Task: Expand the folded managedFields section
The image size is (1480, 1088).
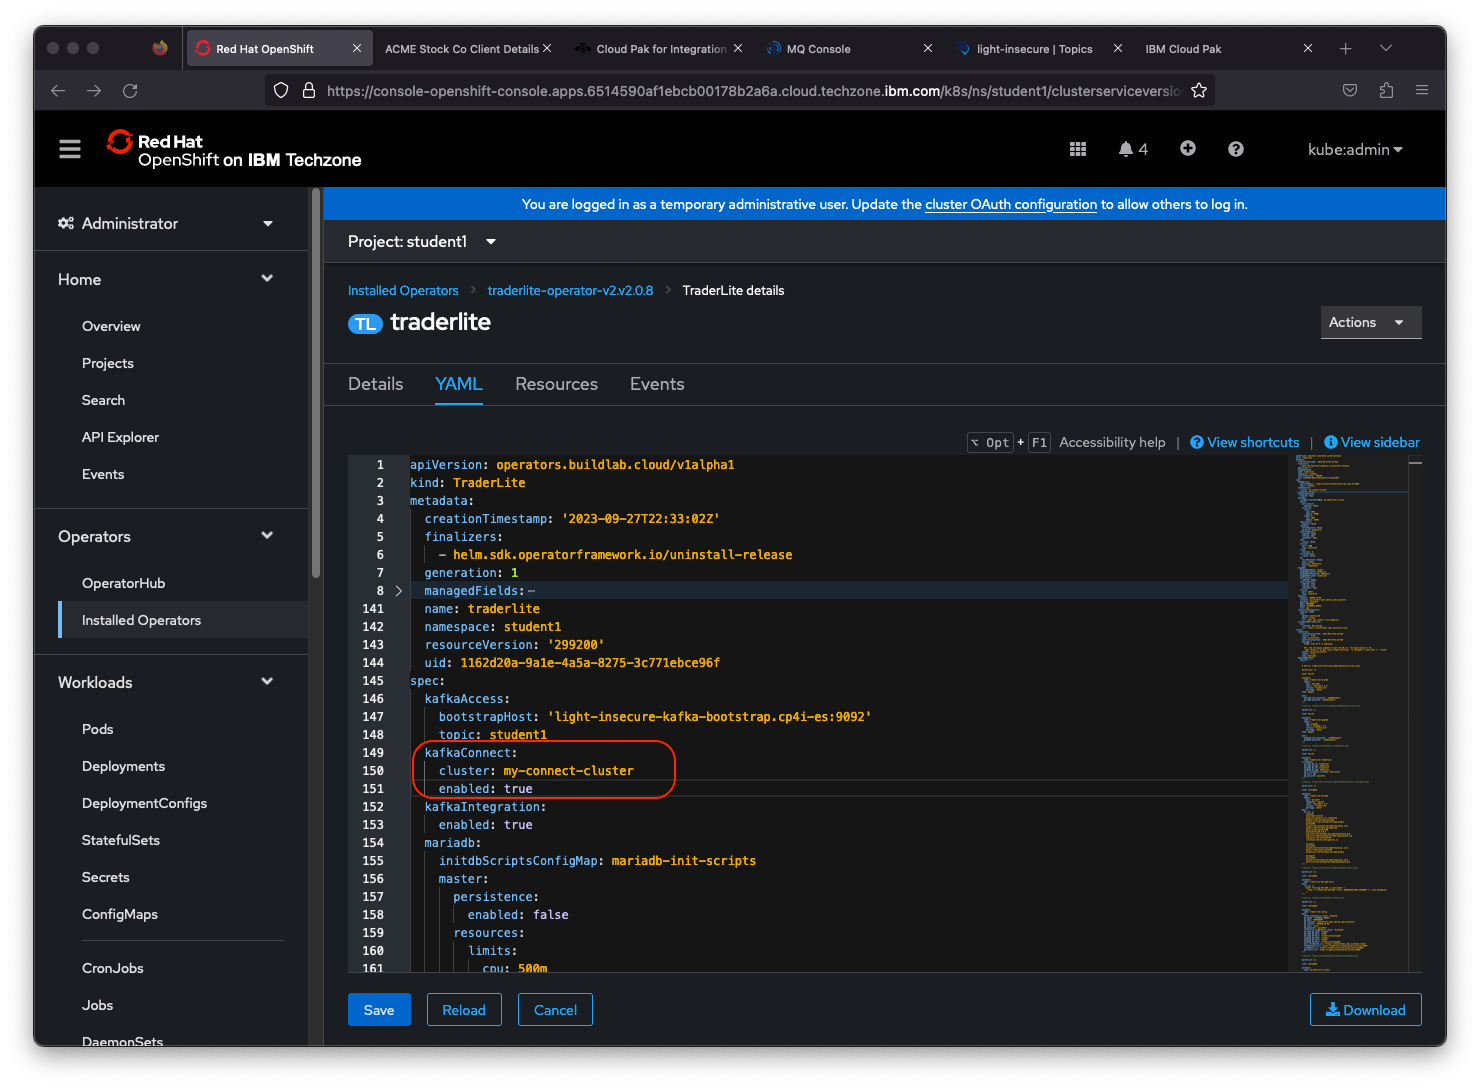Action: tap(398, 590)
